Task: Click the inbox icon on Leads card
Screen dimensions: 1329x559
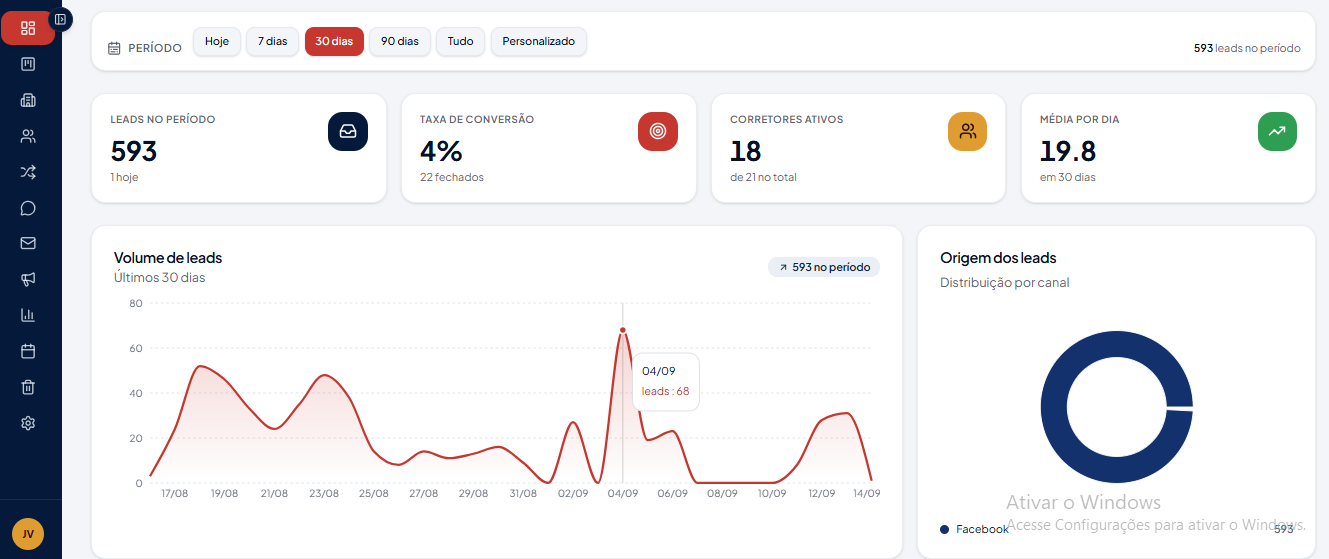Action: (348, 131)
